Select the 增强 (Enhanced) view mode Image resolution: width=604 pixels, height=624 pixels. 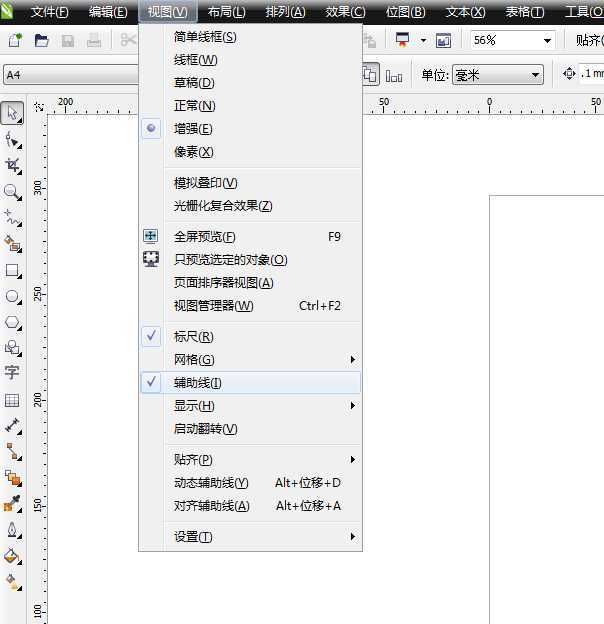pyautogui.click(x=193, y=129)
